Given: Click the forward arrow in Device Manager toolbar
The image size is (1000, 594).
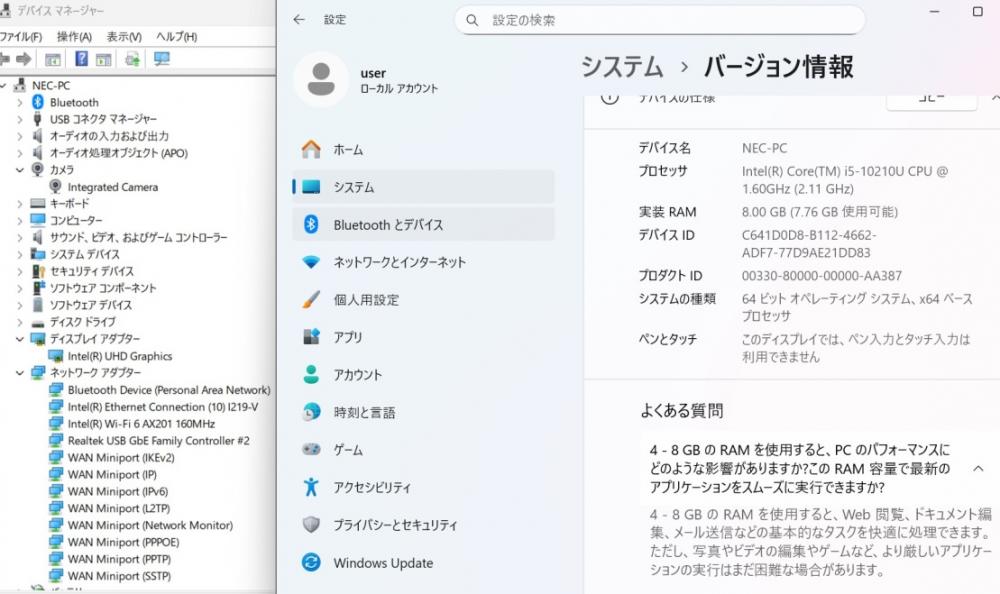Looking at the screenshot, I should click(x=24, y=60).
